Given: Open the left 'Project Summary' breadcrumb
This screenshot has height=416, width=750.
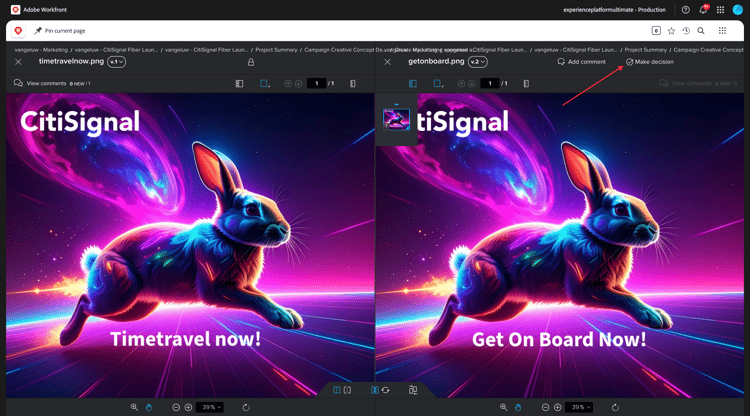Looking at the screenshot, I should point(276,50).
